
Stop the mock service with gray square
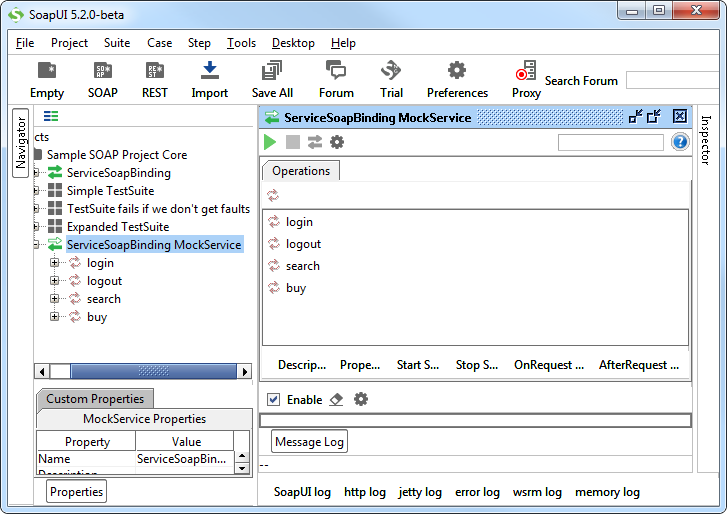tap(293, 142)
